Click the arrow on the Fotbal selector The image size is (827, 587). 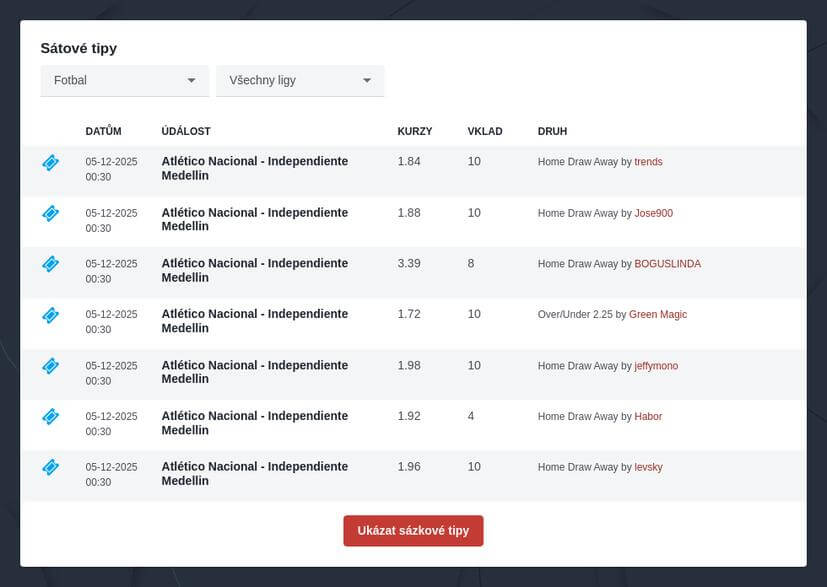191,81
